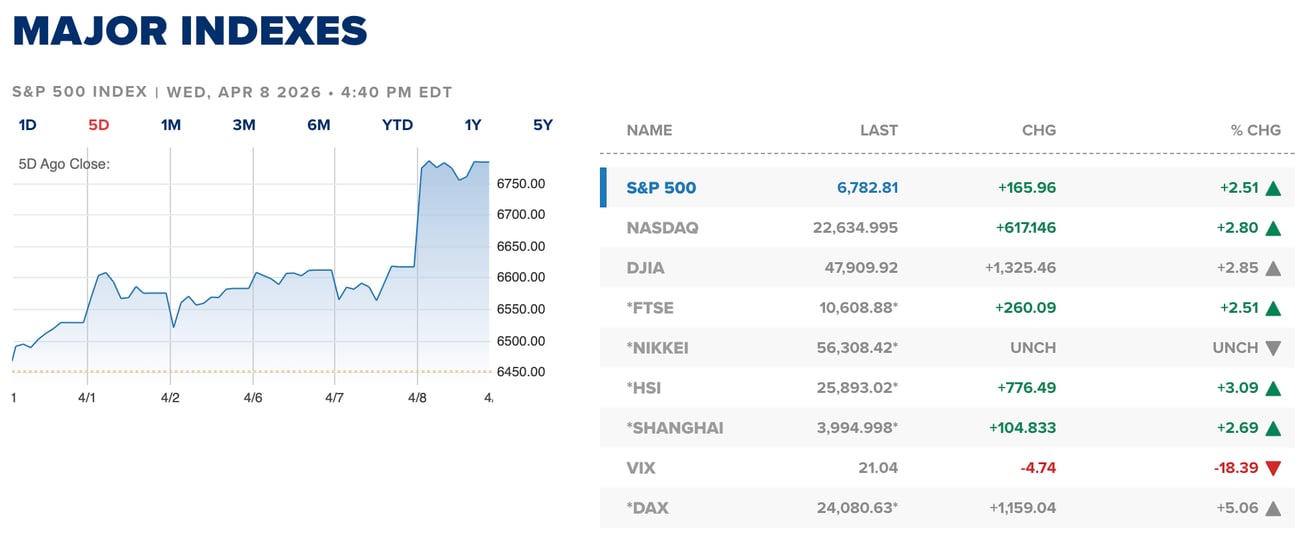Click the gray up arrow beside DAX
This screenshot has height=547, width=1300.
pyautogui.click(x=1273, y=508)
